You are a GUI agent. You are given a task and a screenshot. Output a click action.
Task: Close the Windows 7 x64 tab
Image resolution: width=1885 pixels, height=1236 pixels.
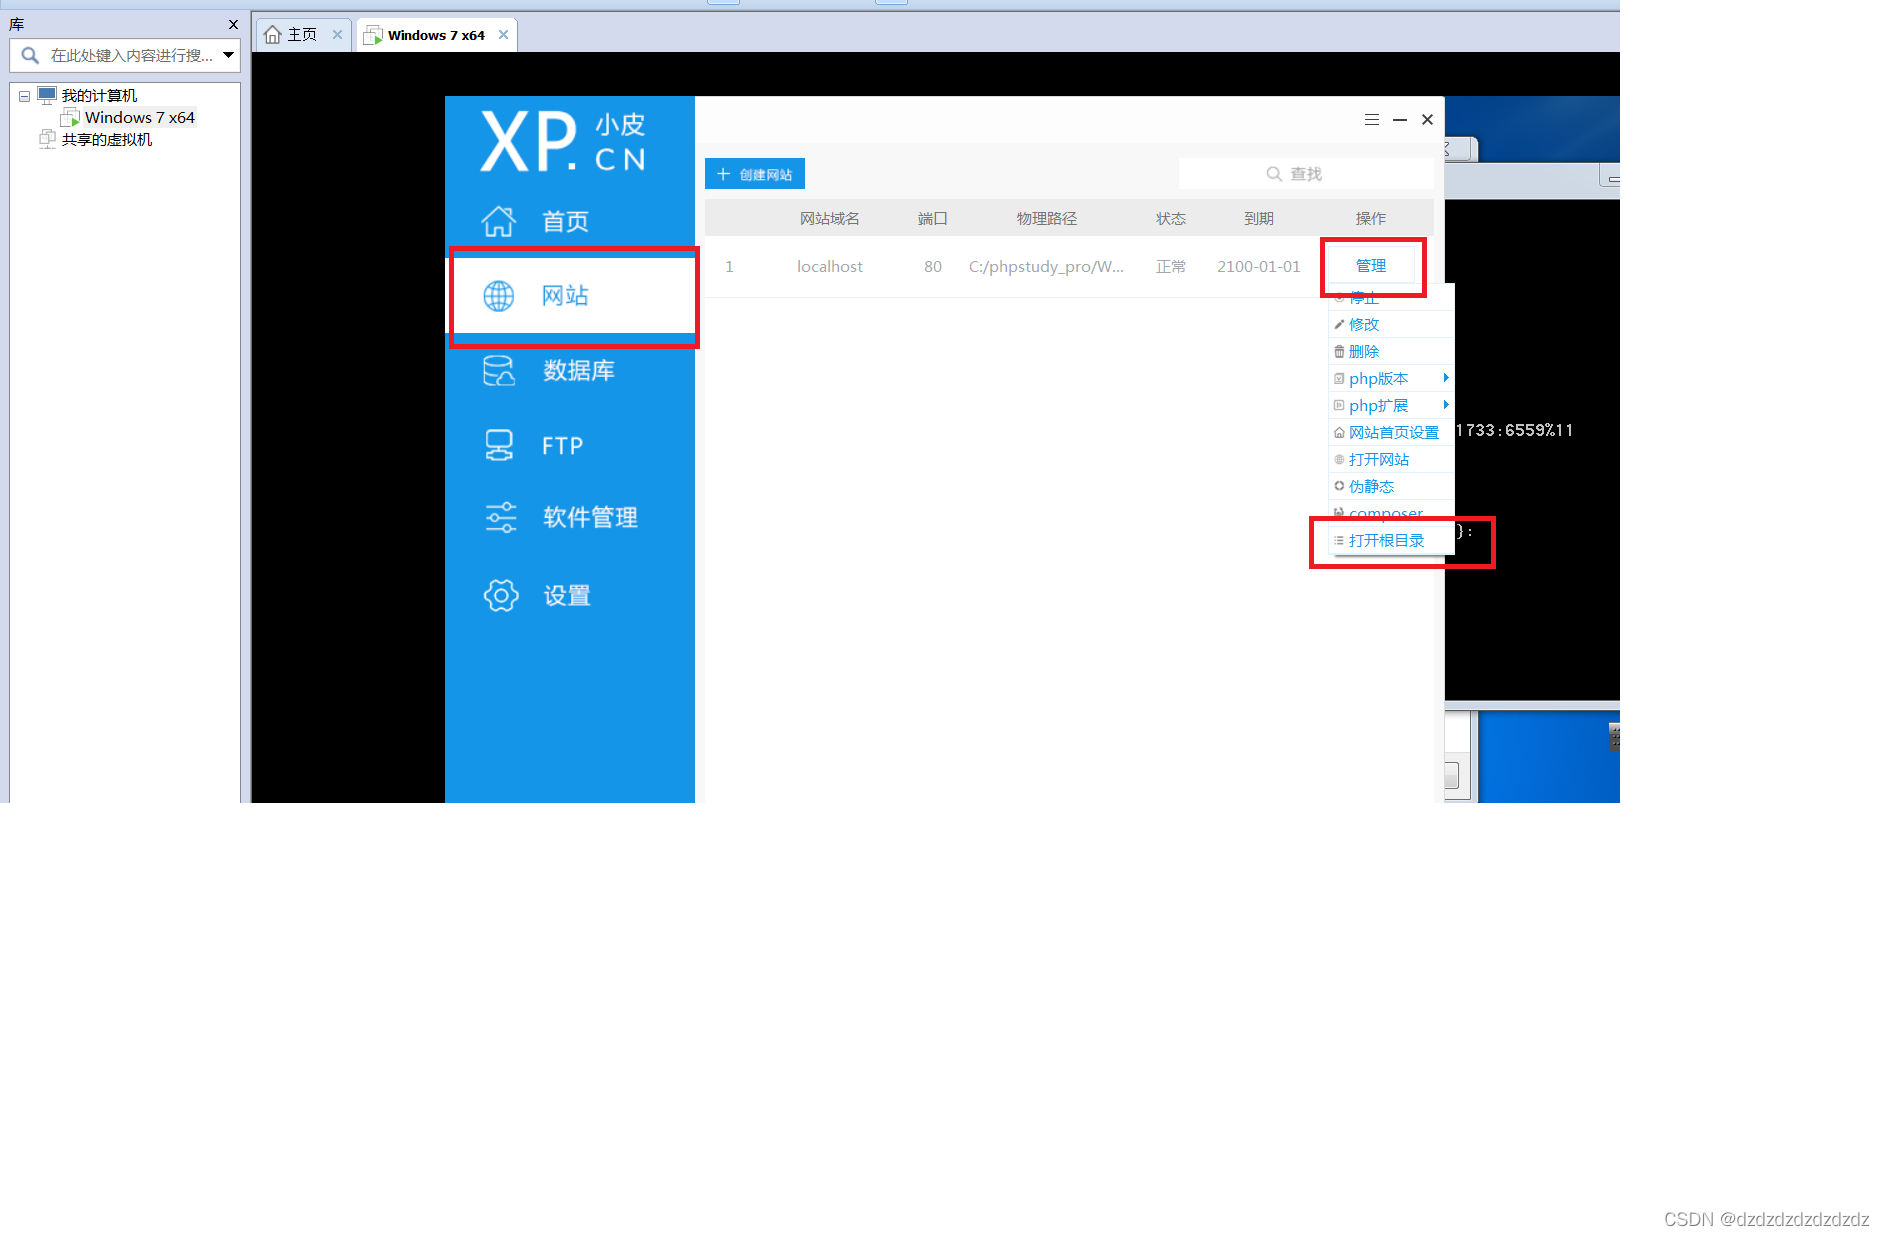pyautogui.click(x=503, y=35)
